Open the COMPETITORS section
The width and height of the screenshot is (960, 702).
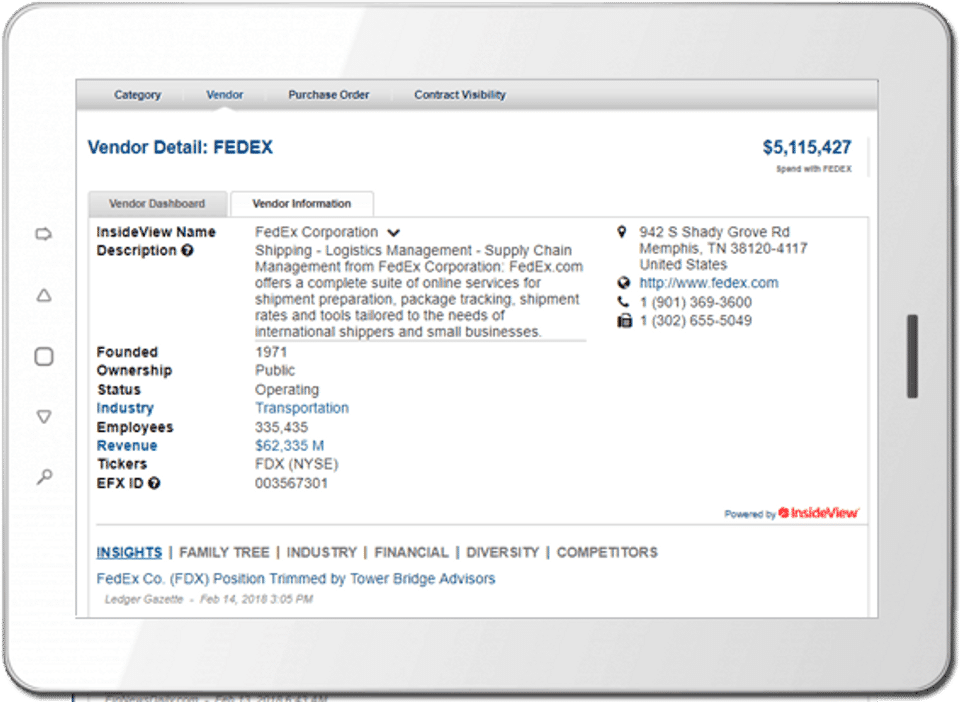607,552
